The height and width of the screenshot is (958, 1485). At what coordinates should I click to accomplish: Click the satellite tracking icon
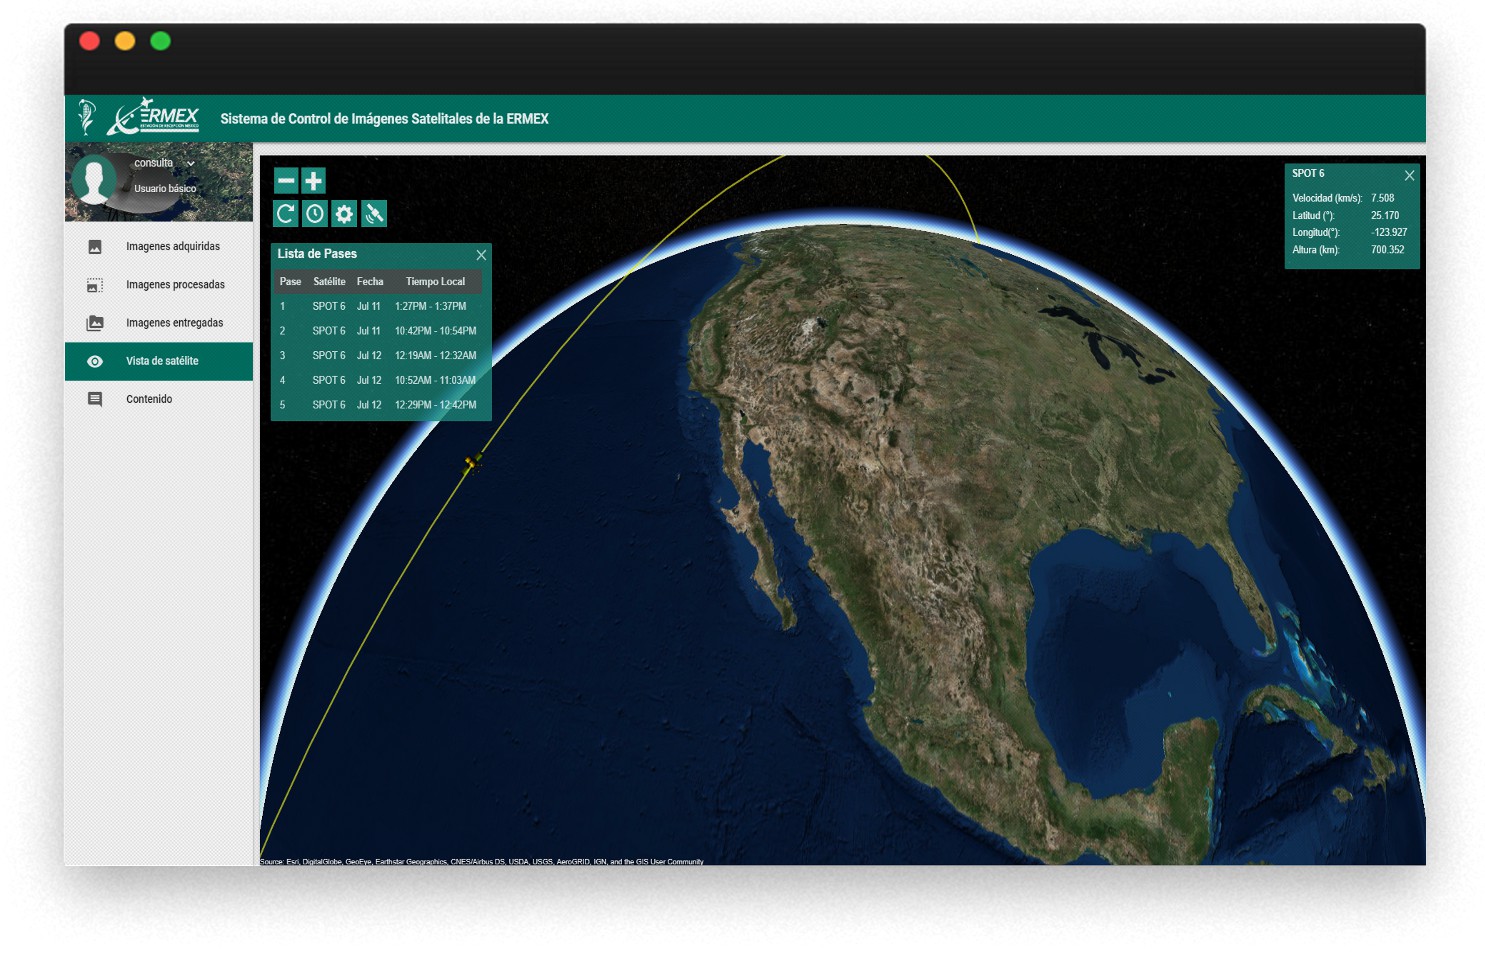pos(374,214)
